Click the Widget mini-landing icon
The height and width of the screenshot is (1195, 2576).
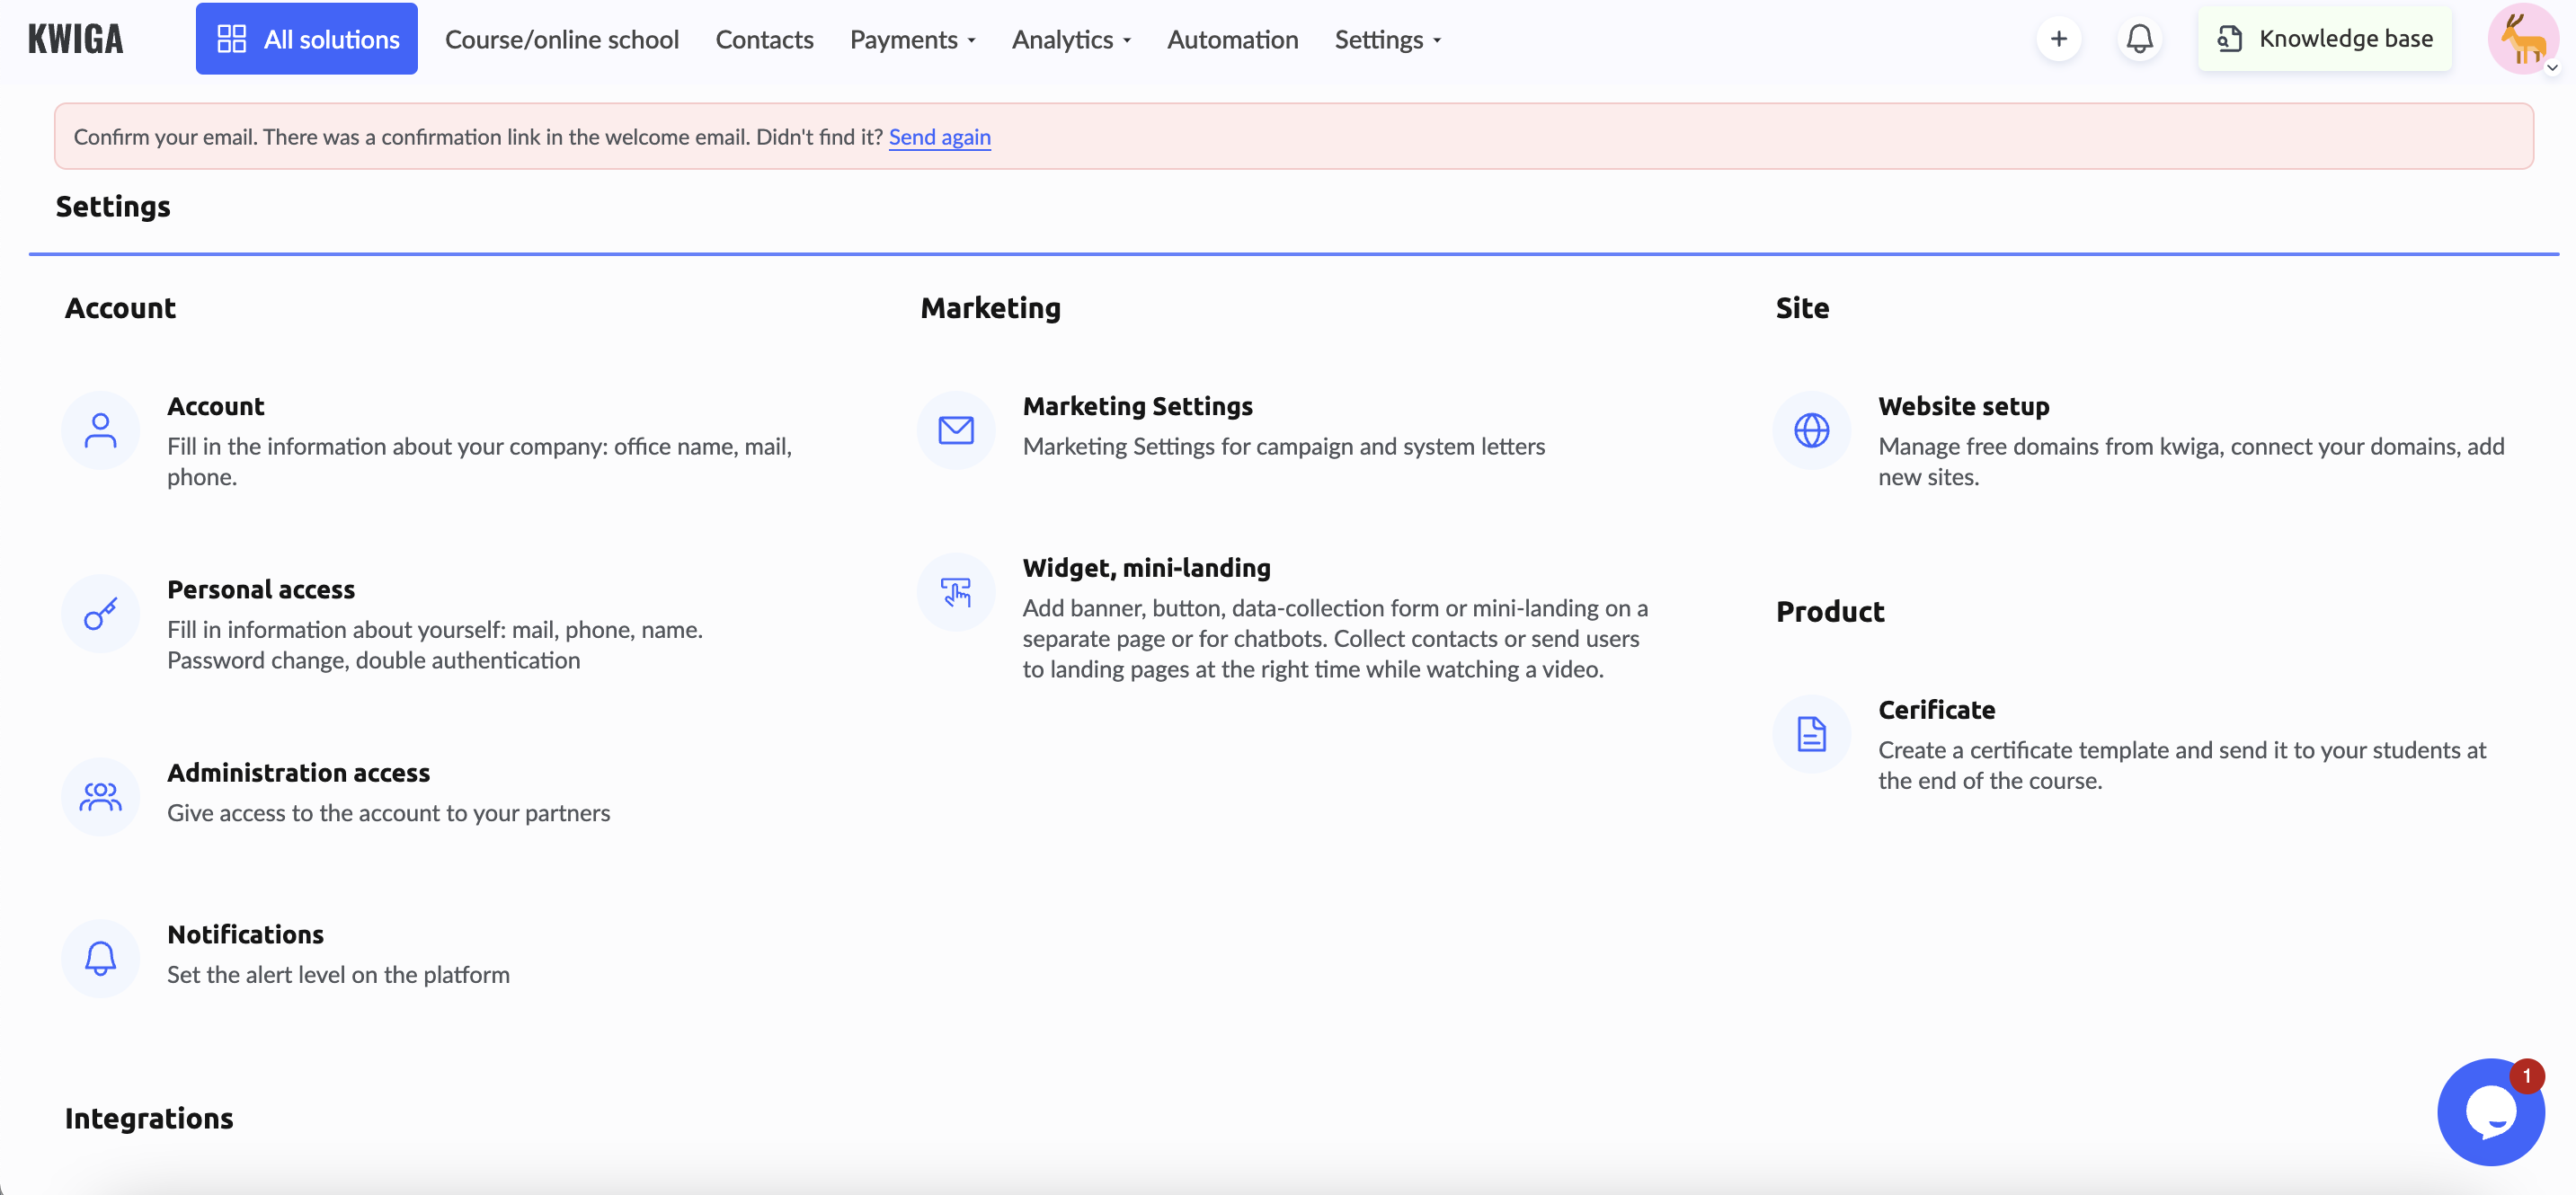click(956, 596)
